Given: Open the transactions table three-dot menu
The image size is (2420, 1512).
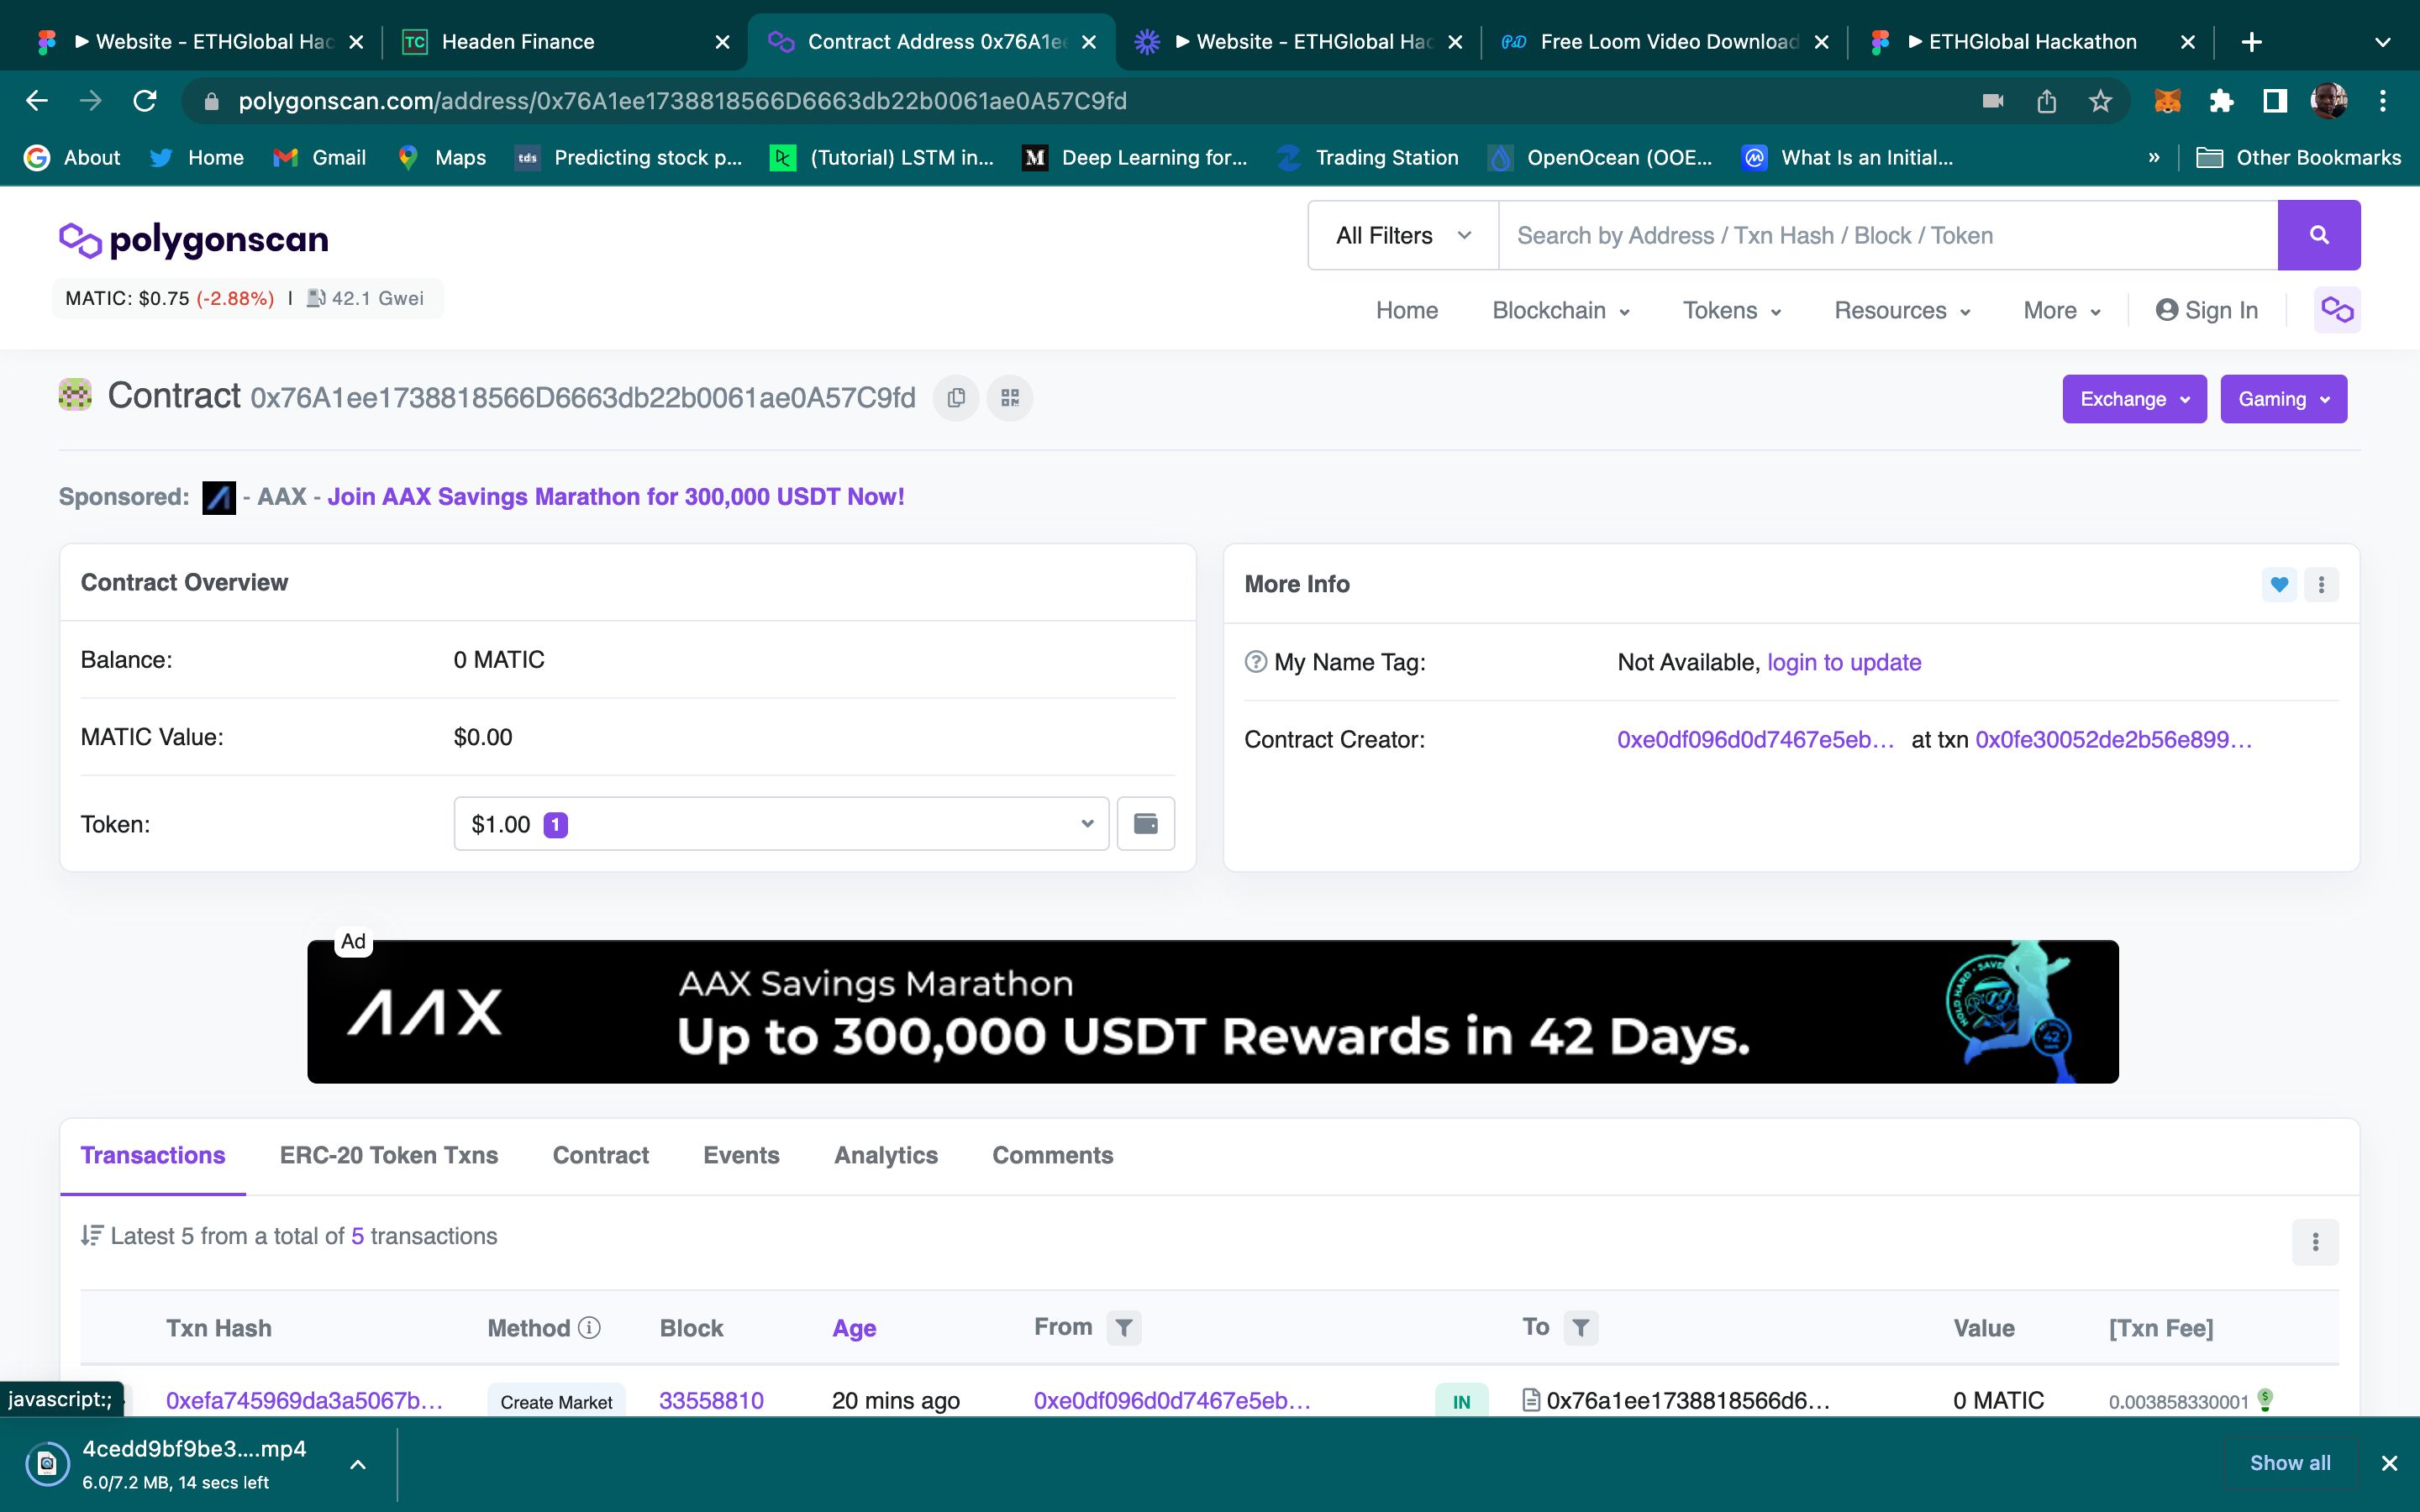Looking at the screenshot, I should coord(2315,1242).
